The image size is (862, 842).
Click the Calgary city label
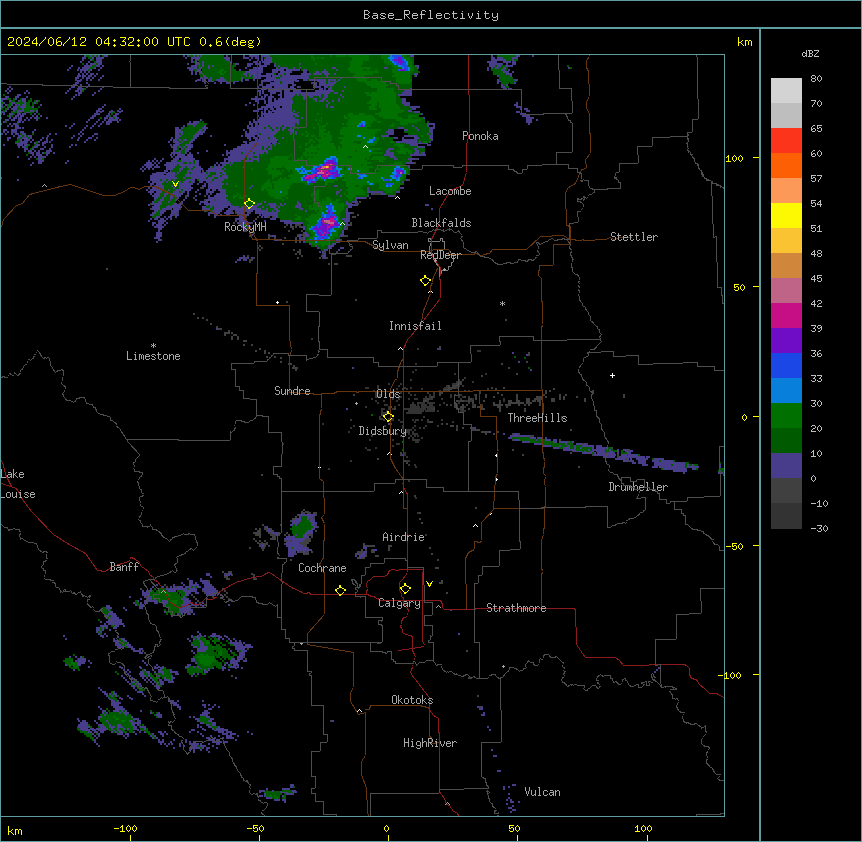point(399,603)
